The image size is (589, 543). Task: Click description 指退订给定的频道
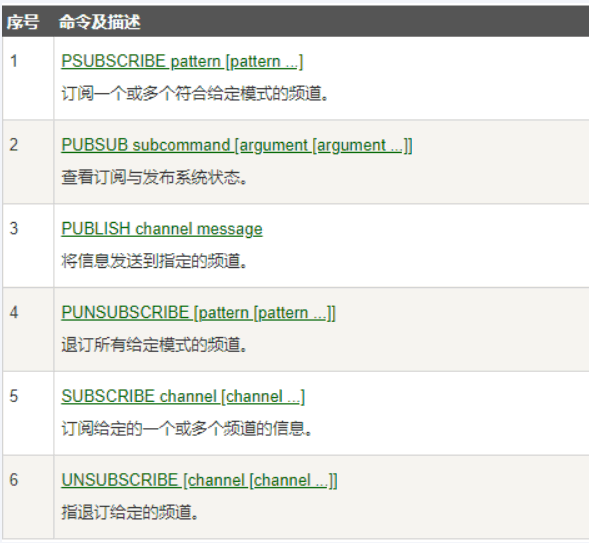[x=130, y=512]
